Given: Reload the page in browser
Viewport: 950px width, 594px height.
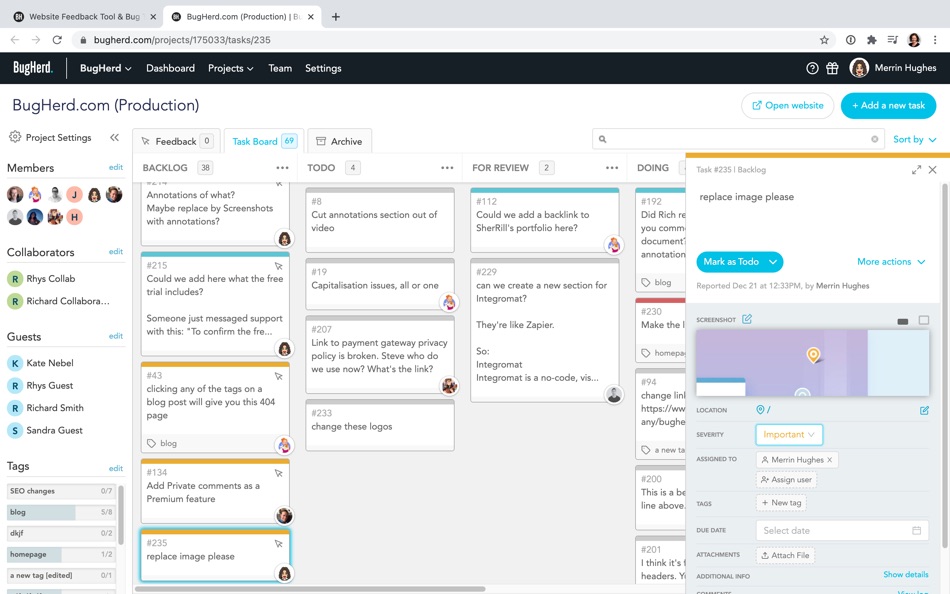Looking at the screenshot, I should (x=57, y=40).
